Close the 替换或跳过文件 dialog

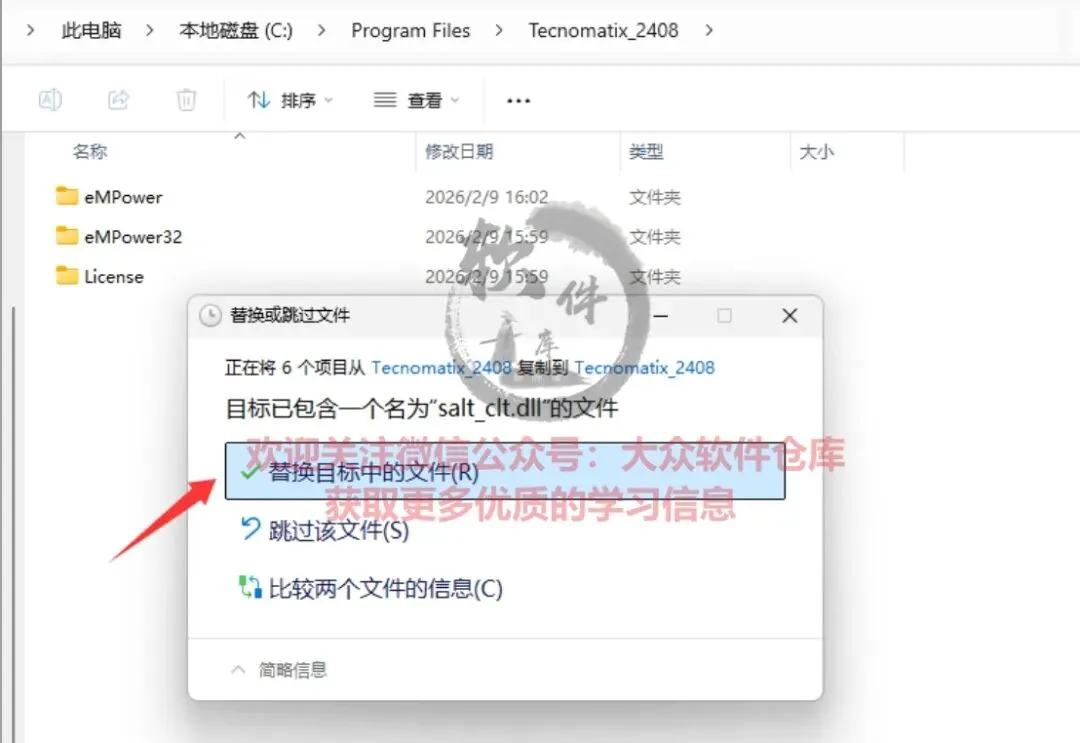[x=790, y=316]
